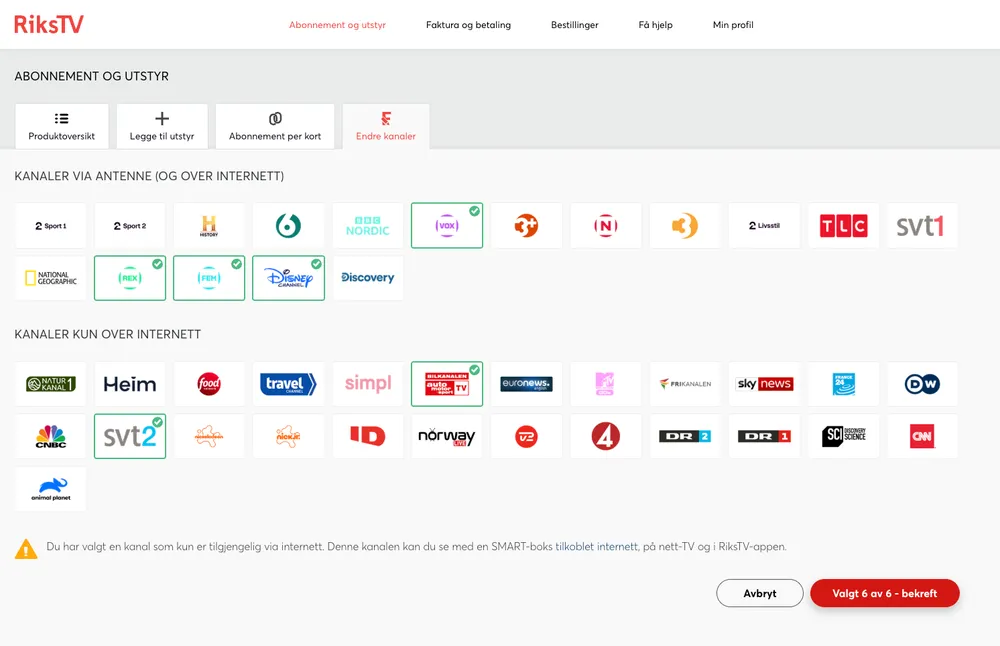1000x646 pixels.
Task: Deselect the checked VOX channel
Action: (446, 226)
